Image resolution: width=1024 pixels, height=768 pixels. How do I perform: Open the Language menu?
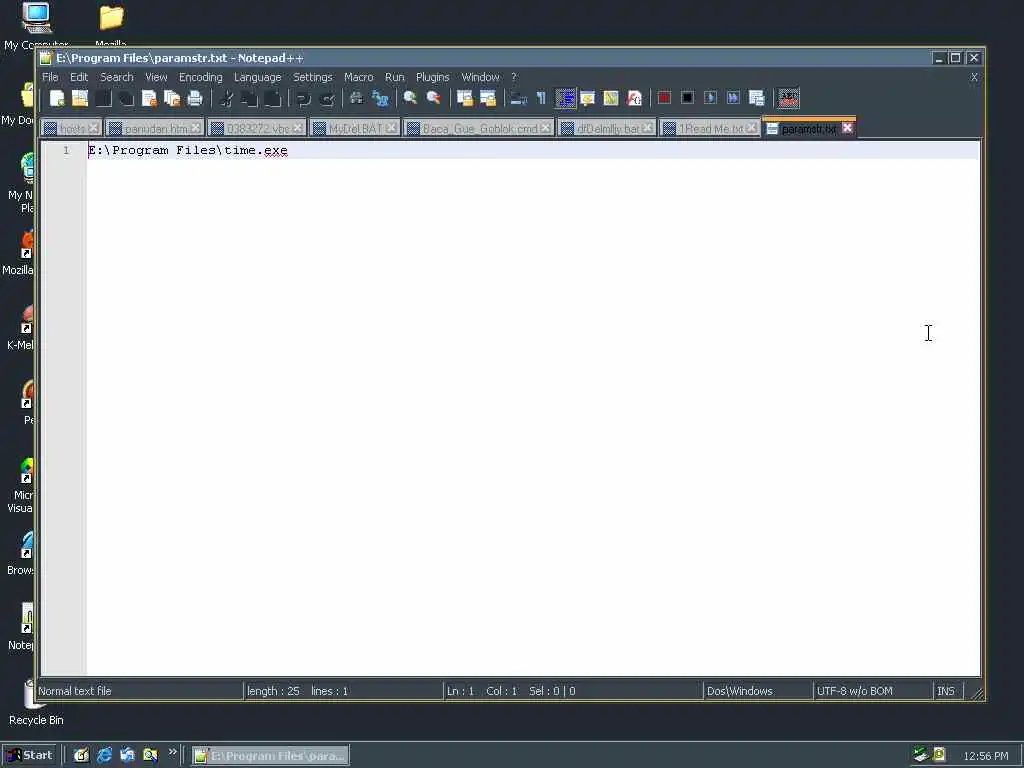coord(257,77)
